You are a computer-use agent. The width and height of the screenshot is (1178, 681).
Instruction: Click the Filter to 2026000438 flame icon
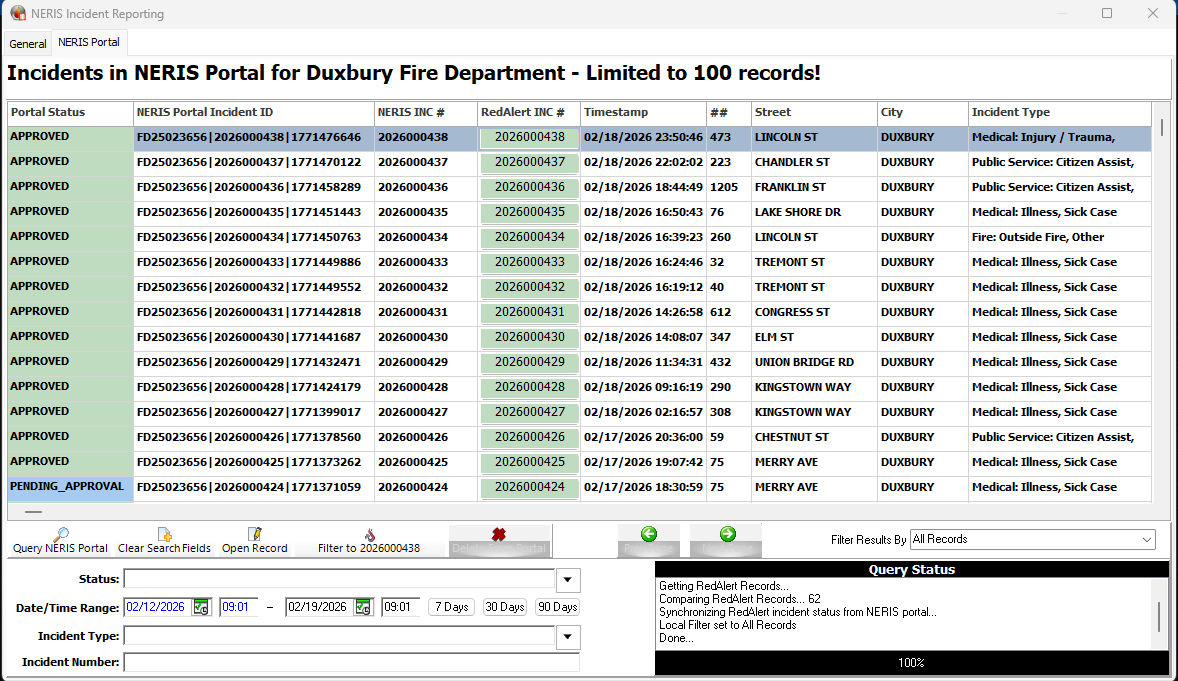pyautogui.click(x=370, y=534)
